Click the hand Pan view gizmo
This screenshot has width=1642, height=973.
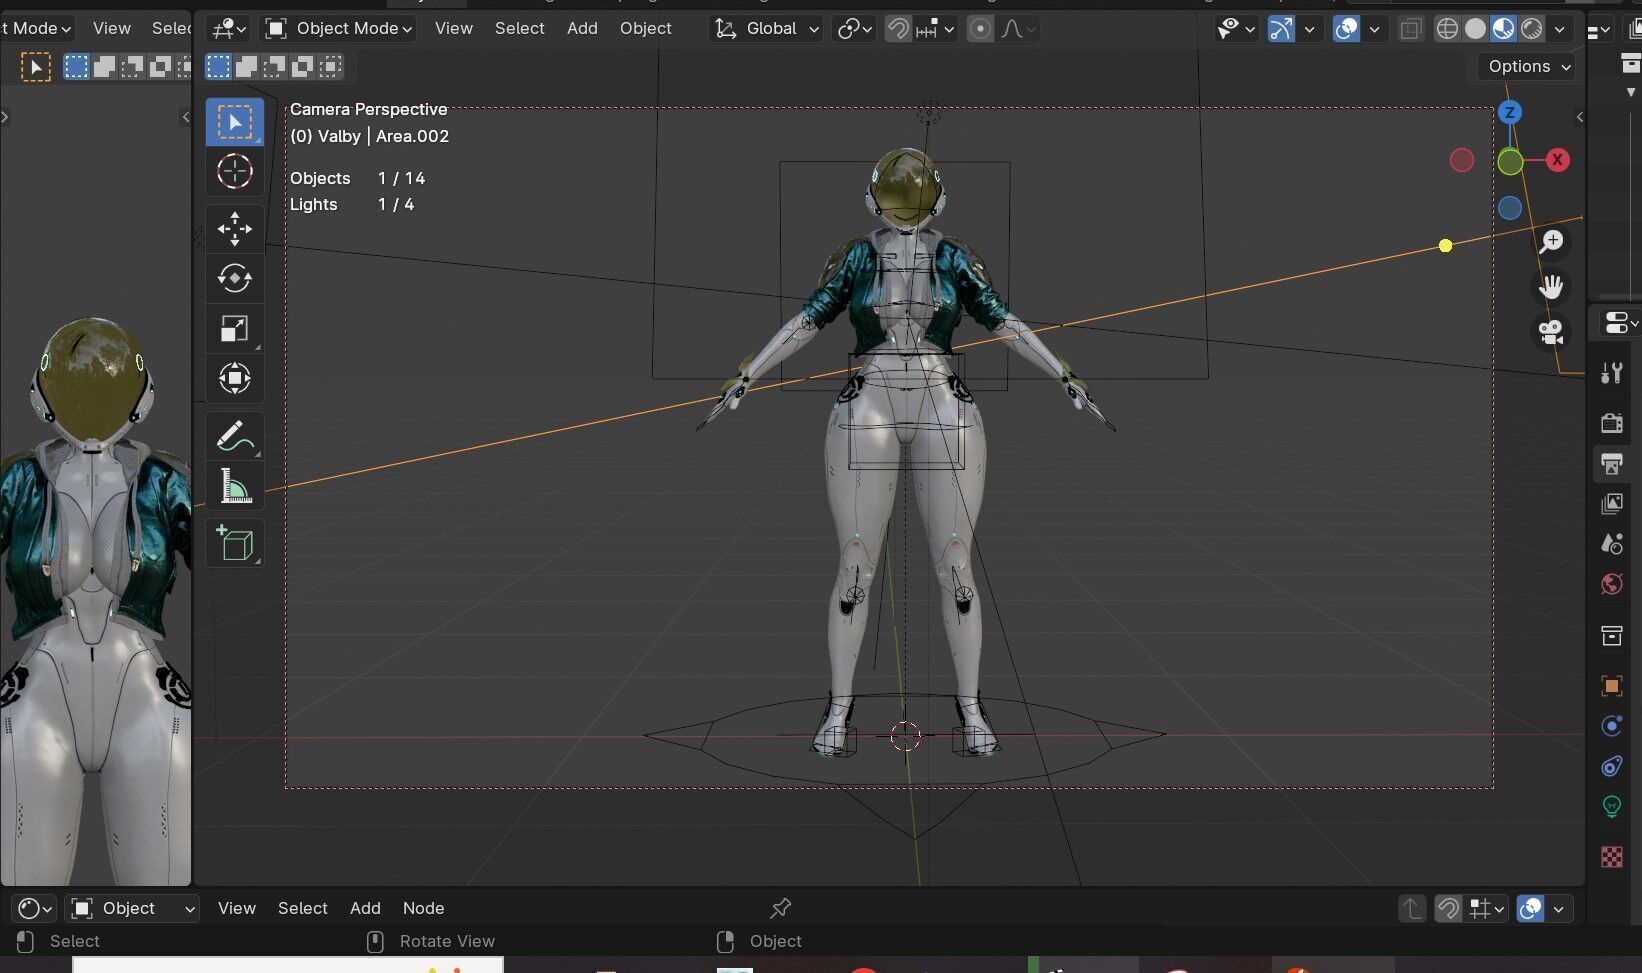click(x=1551, y=287)
